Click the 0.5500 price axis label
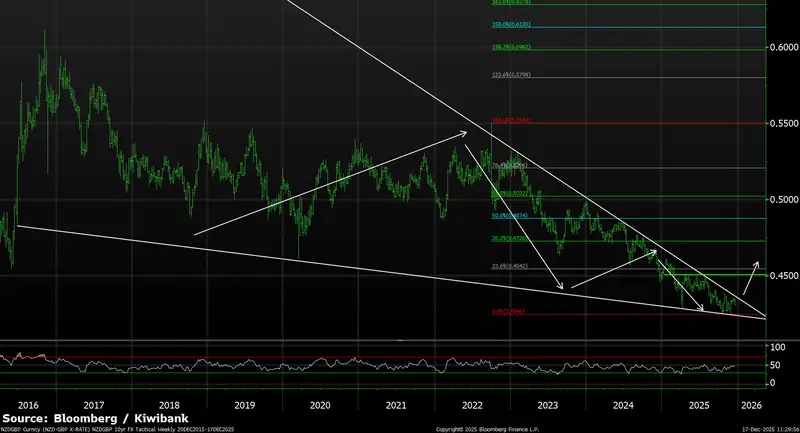 point(782,122)
